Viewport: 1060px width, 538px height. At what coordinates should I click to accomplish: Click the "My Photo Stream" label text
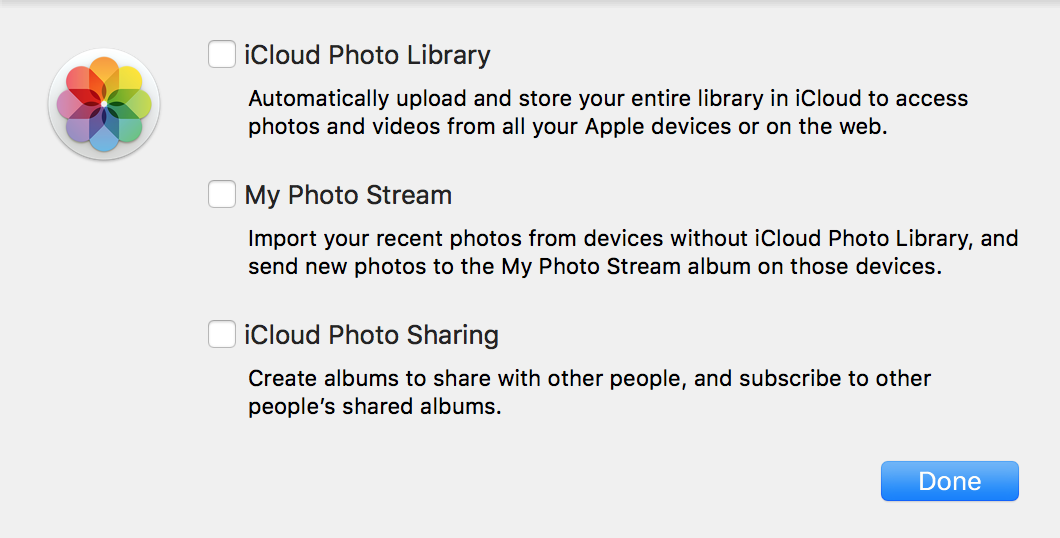click(x=348, y=195)
